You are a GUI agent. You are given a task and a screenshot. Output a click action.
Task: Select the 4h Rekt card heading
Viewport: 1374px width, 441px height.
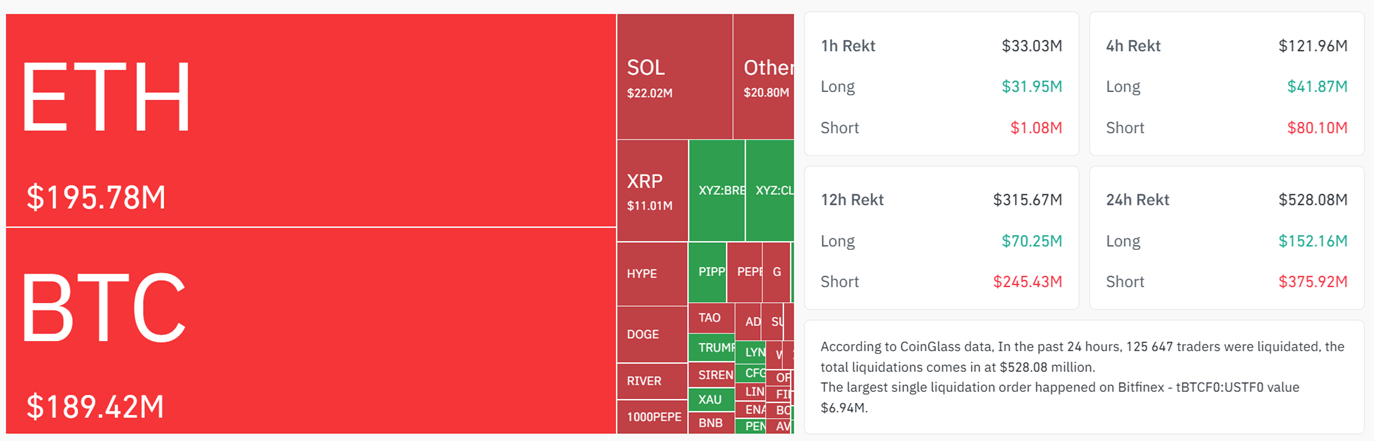coord(1133,46)
